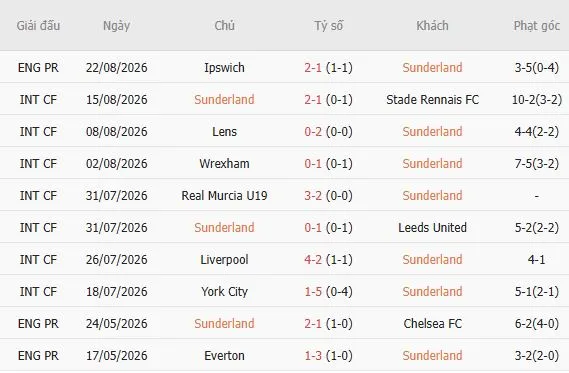The height and width of the screenshot is (373, 569).
Task: Select the Ngày column header
Action: 116,26
